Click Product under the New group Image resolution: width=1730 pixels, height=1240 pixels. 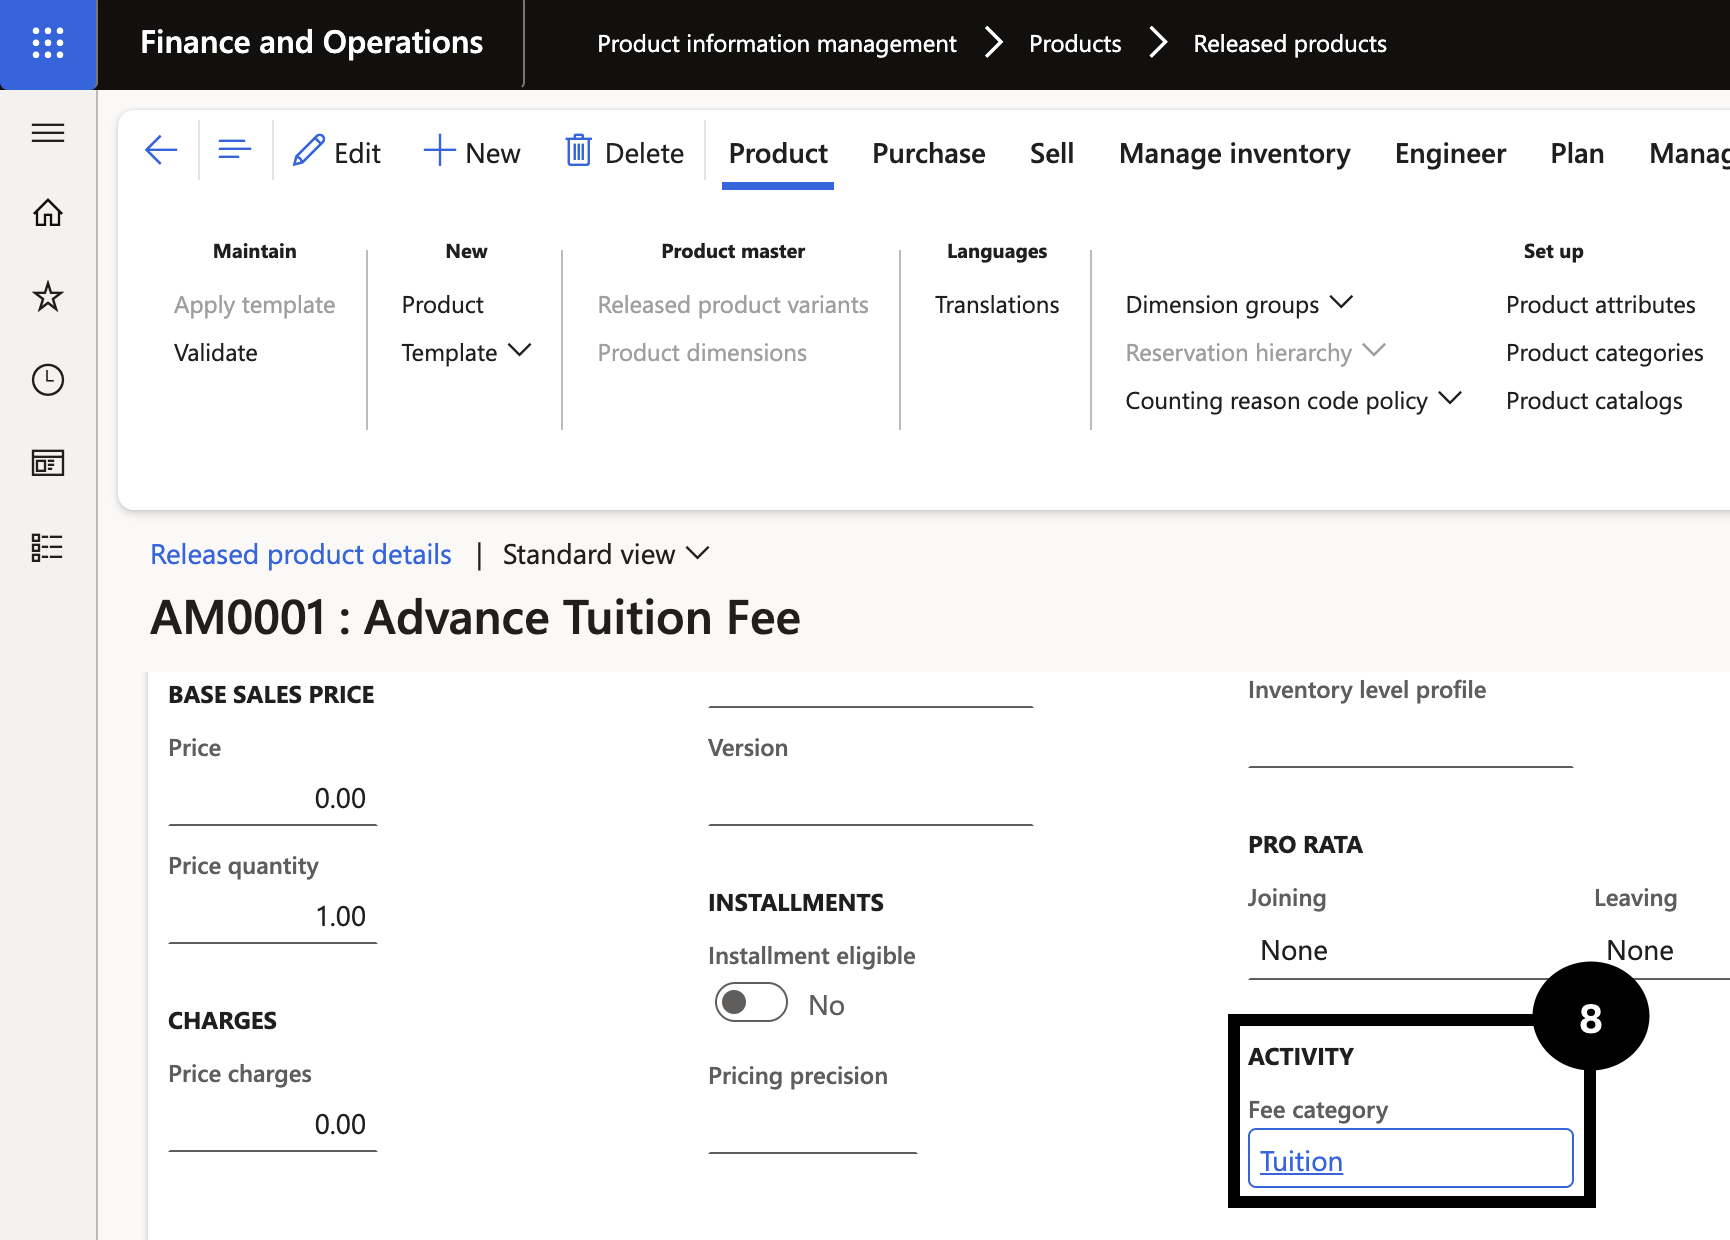click(x=443, y=305)
